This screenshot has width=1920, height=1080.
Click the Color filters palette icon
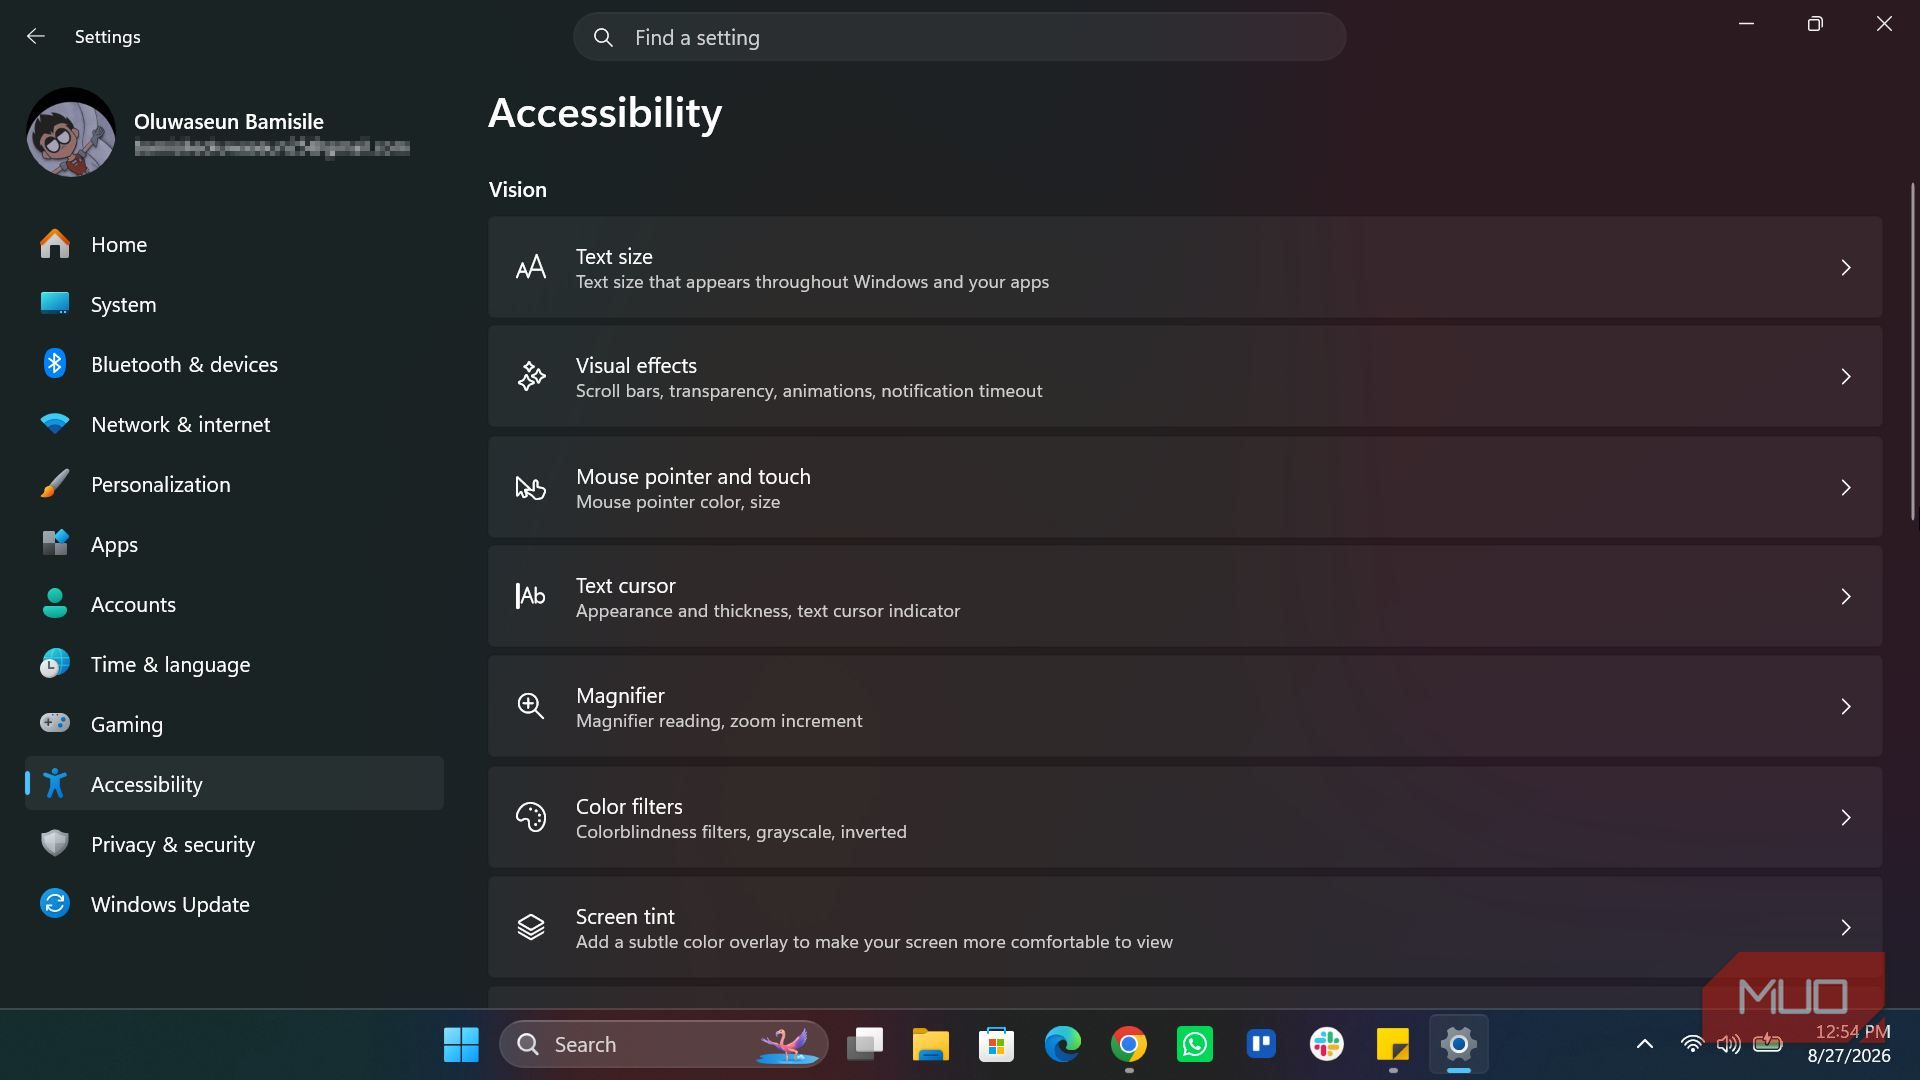coord(531,817)
